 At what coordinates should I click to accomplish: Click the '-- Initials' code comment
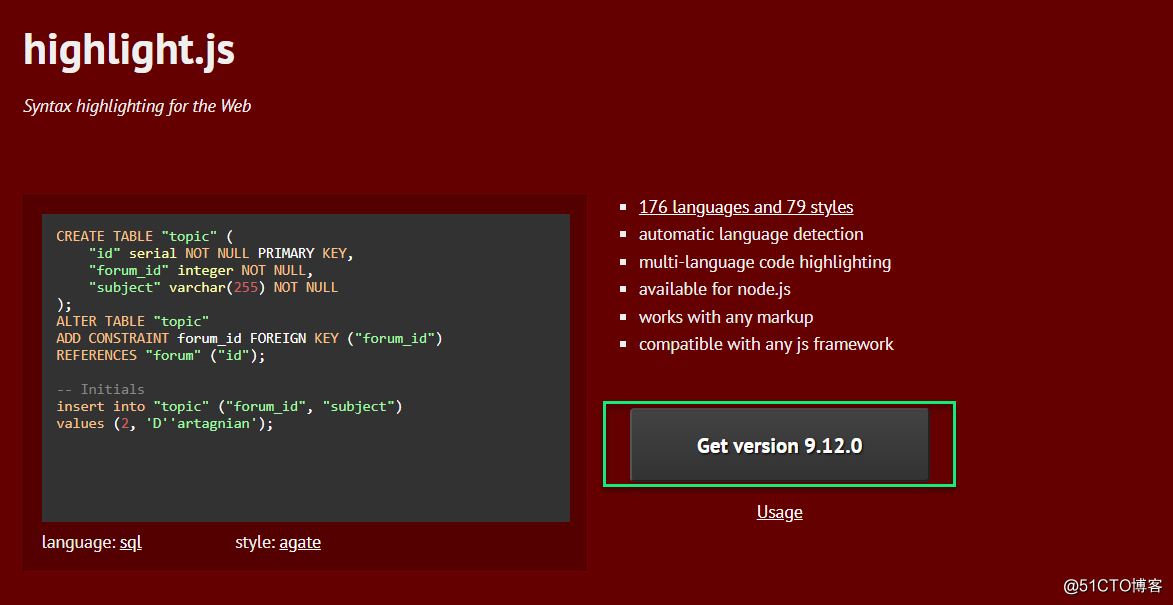pos(100,390)
